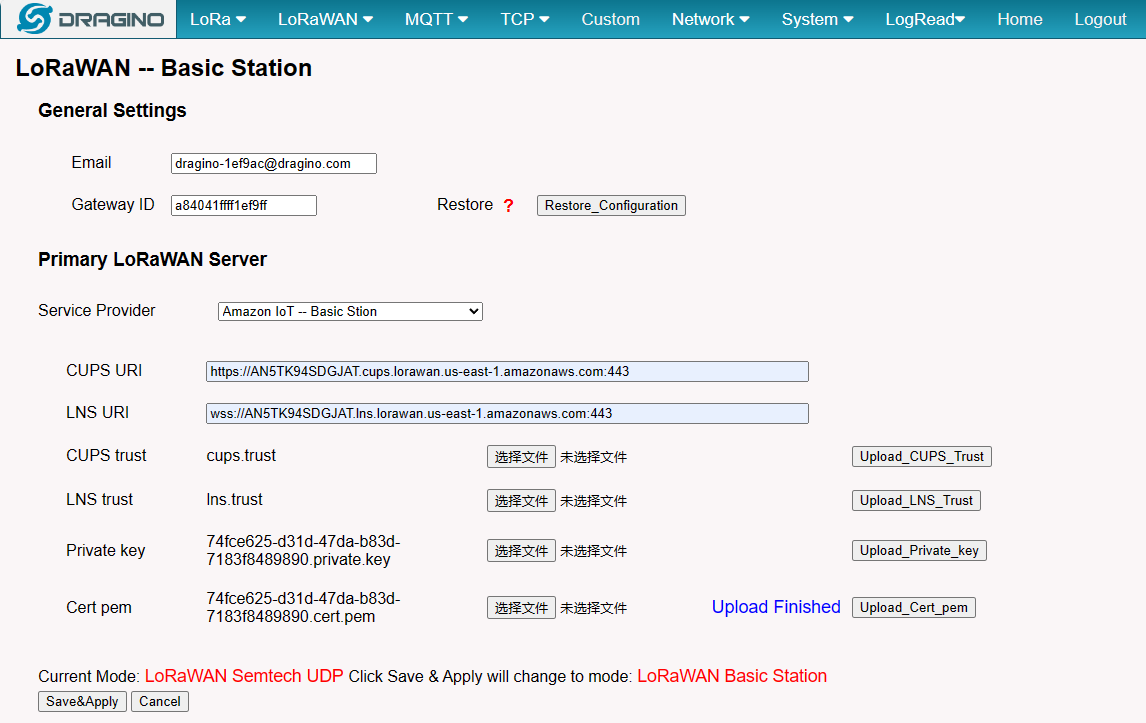The width and height of the screenshot is (1146, 723).
Task: Open the Network menu
Action: click(710, 19)
